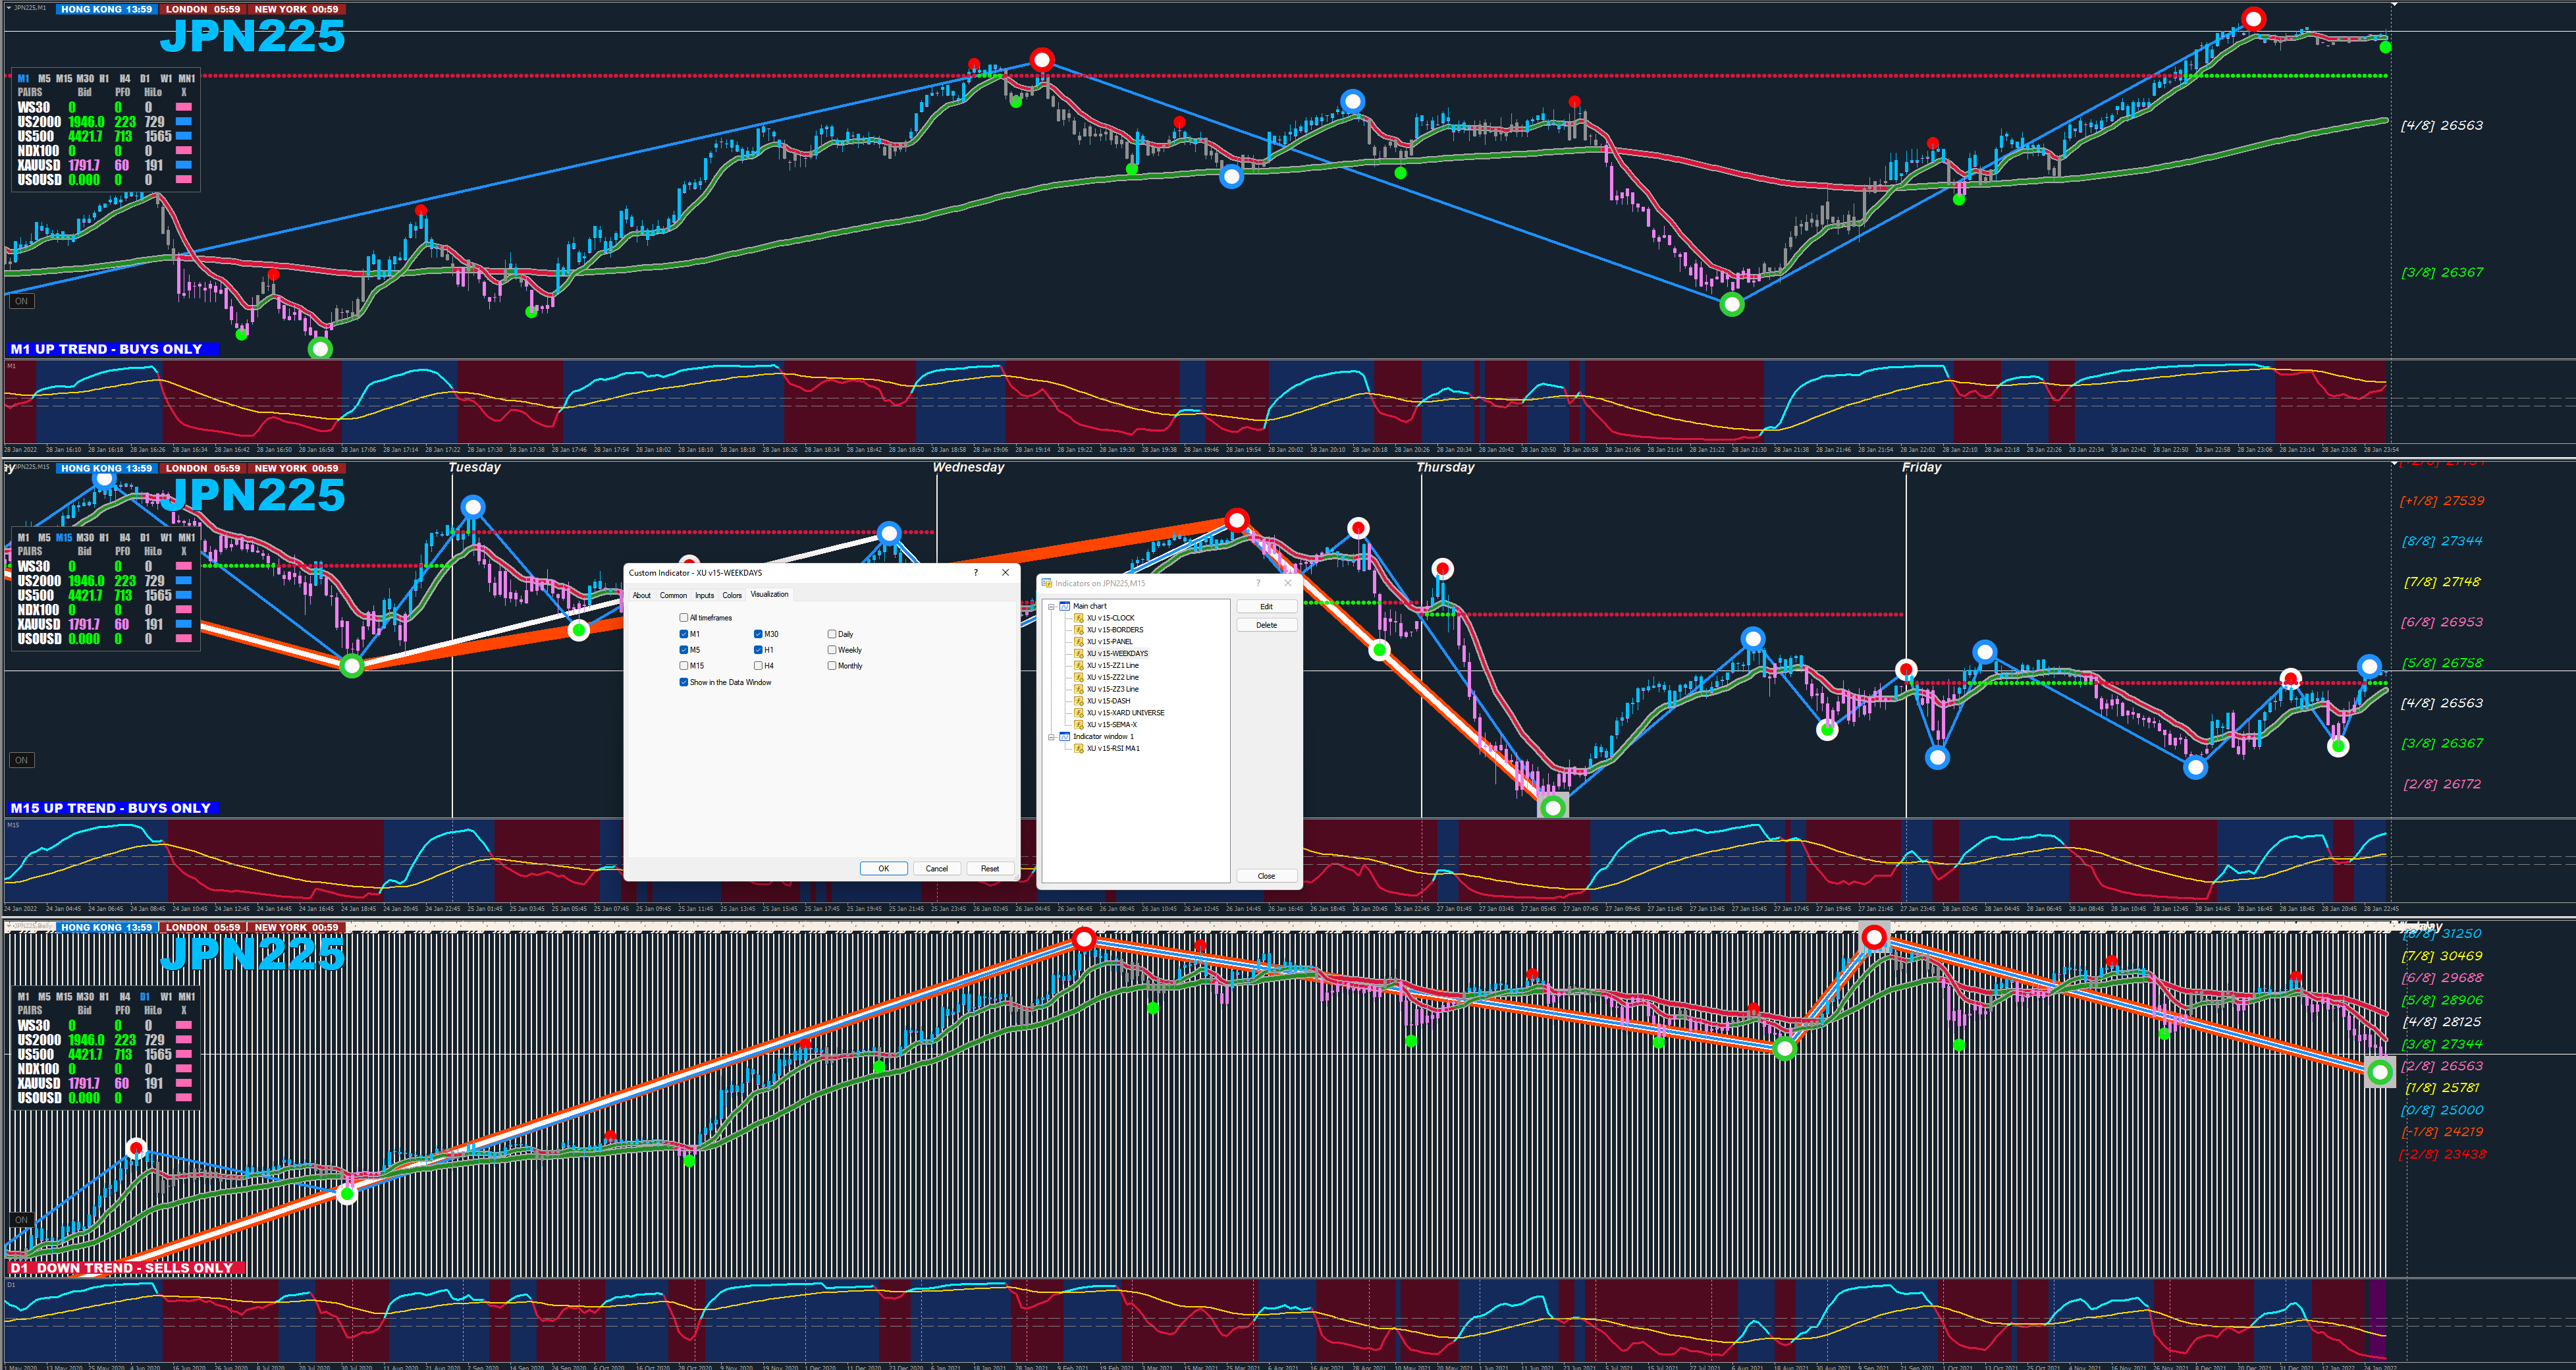The height and width of the screenshot is (1370, 2576).
Task: Switch to the Colors tab
Action: point(732,595)
